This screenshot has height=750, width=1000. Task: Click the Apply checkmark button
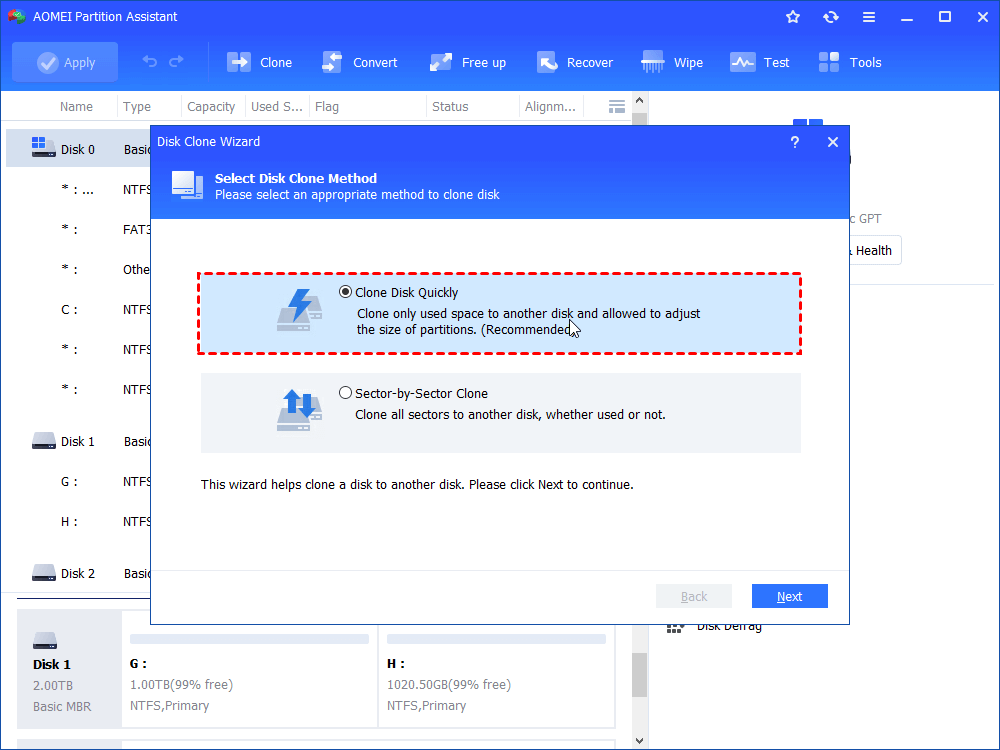coord(65,62)
